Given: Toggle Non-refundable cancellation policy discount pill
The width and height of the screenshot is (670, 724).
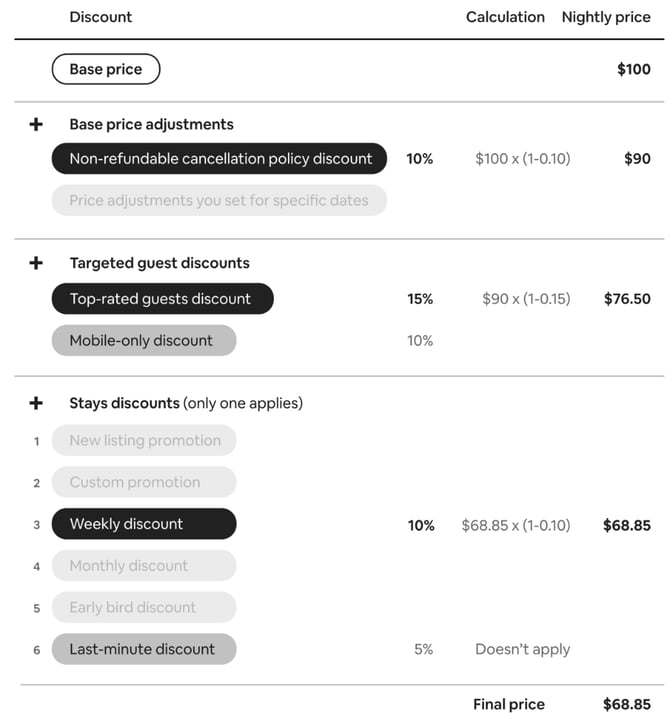Looking at the screenshot, I should [219, 158].
